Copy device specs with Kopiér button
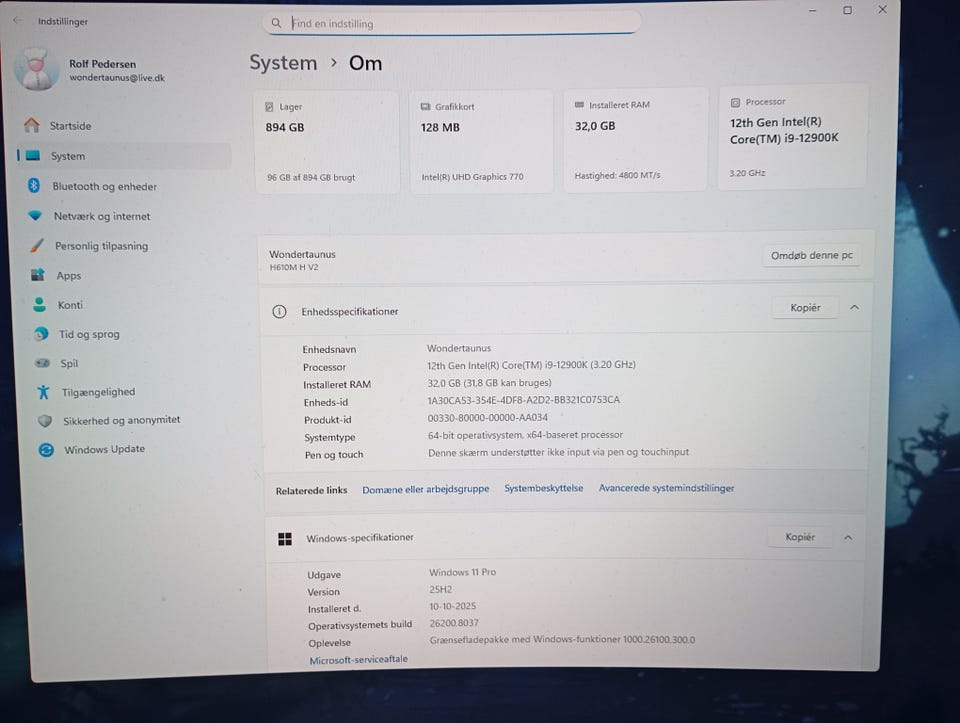 coord(805,307)
